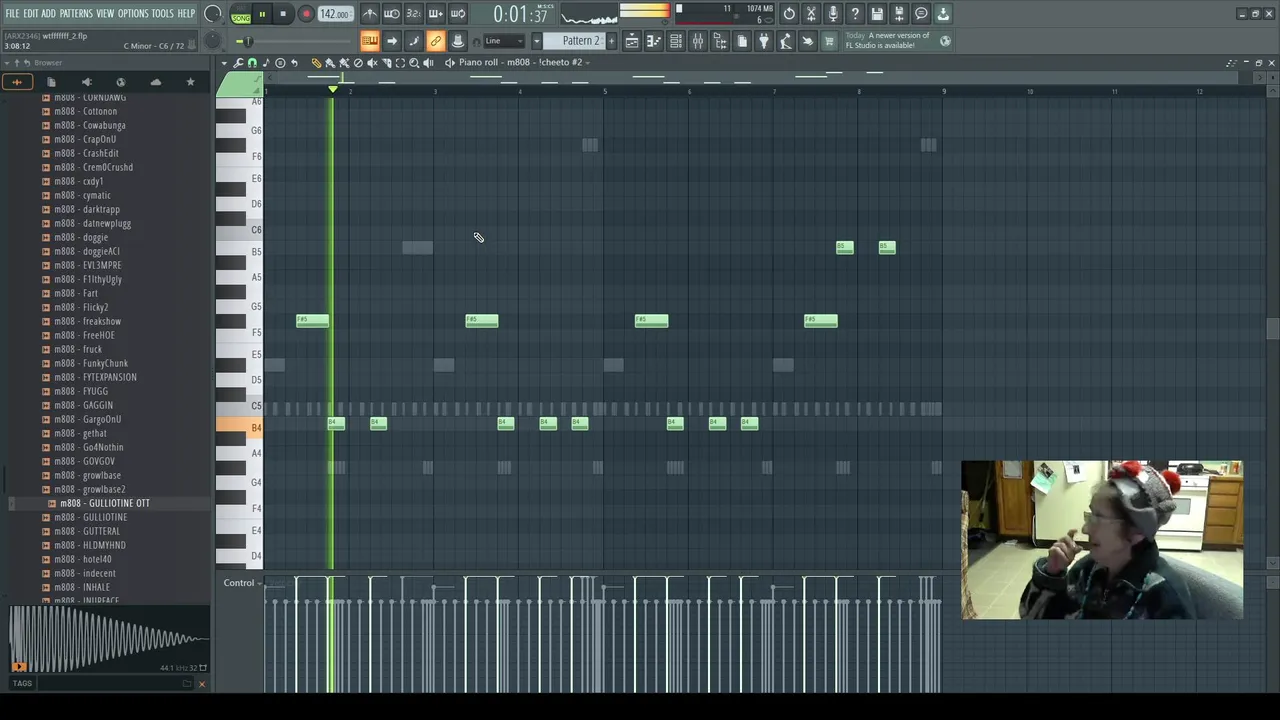The height and width of the screenshot is (720, 1280).
Task: Open the EDIT menu
Action: [31, 14]
